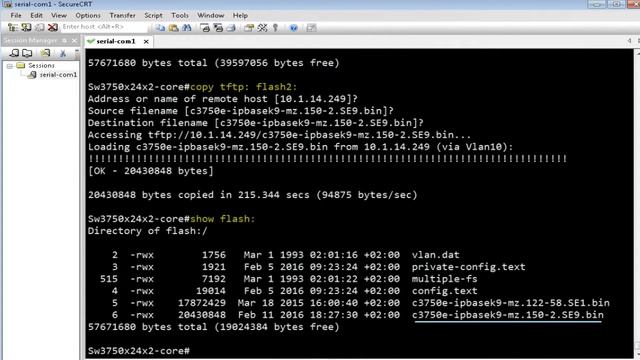Open Session Options toolbar icon

click(249, 27)
